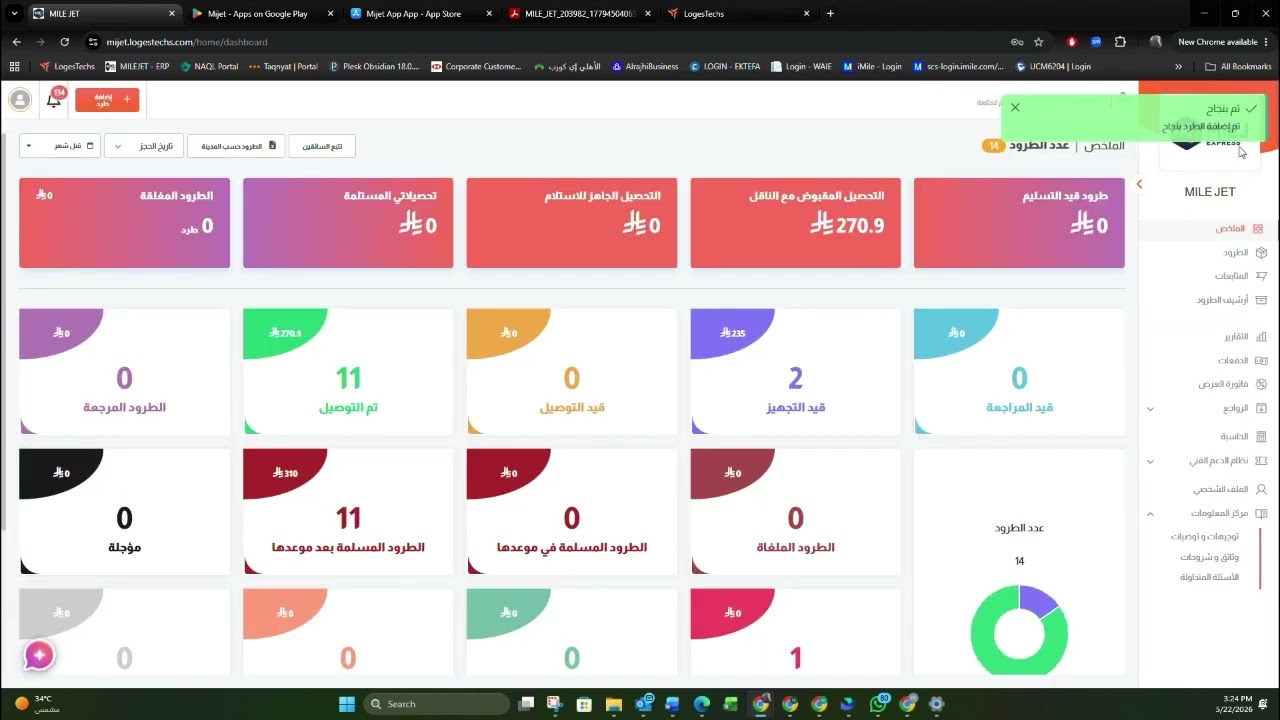Switch to Mijet App Store browser tab
This screenshot has width=1280, height=720.
419,14
